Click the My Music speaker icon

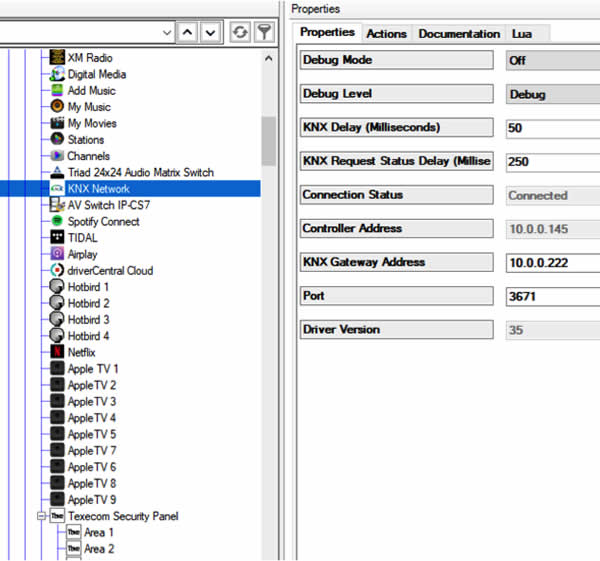pos(57,106)
